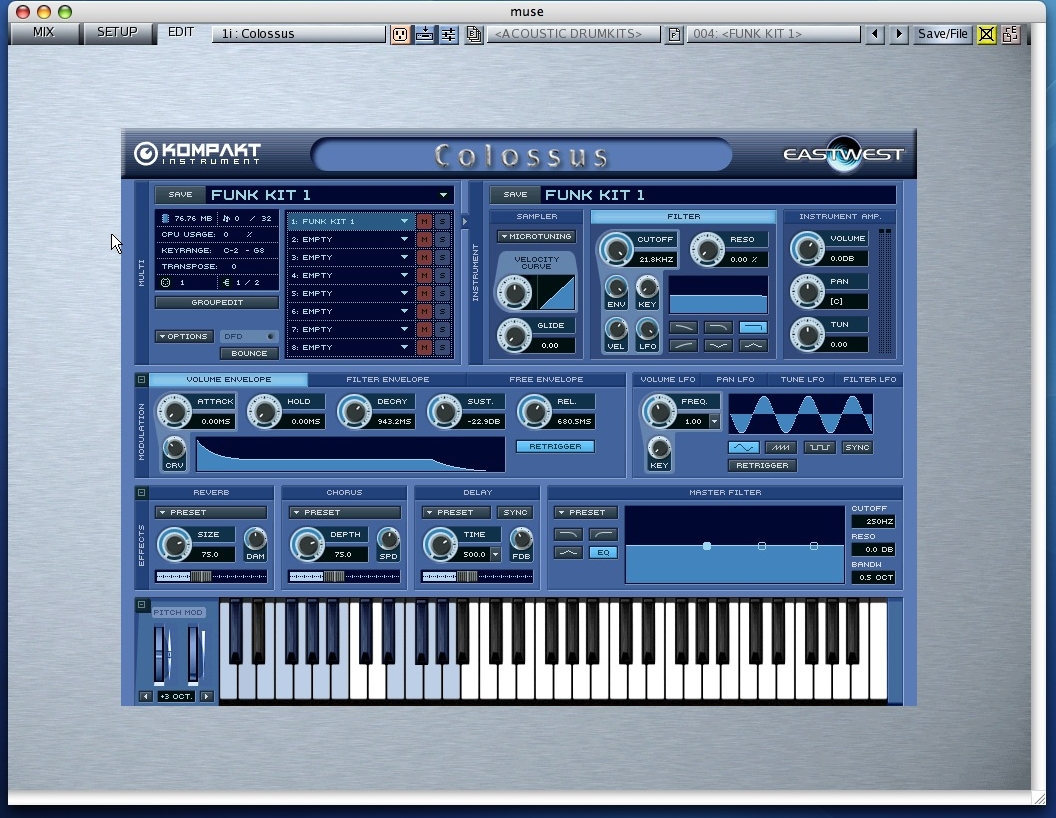Click the Reverb level slider
Screen dimensions: 1056x818
211,576
